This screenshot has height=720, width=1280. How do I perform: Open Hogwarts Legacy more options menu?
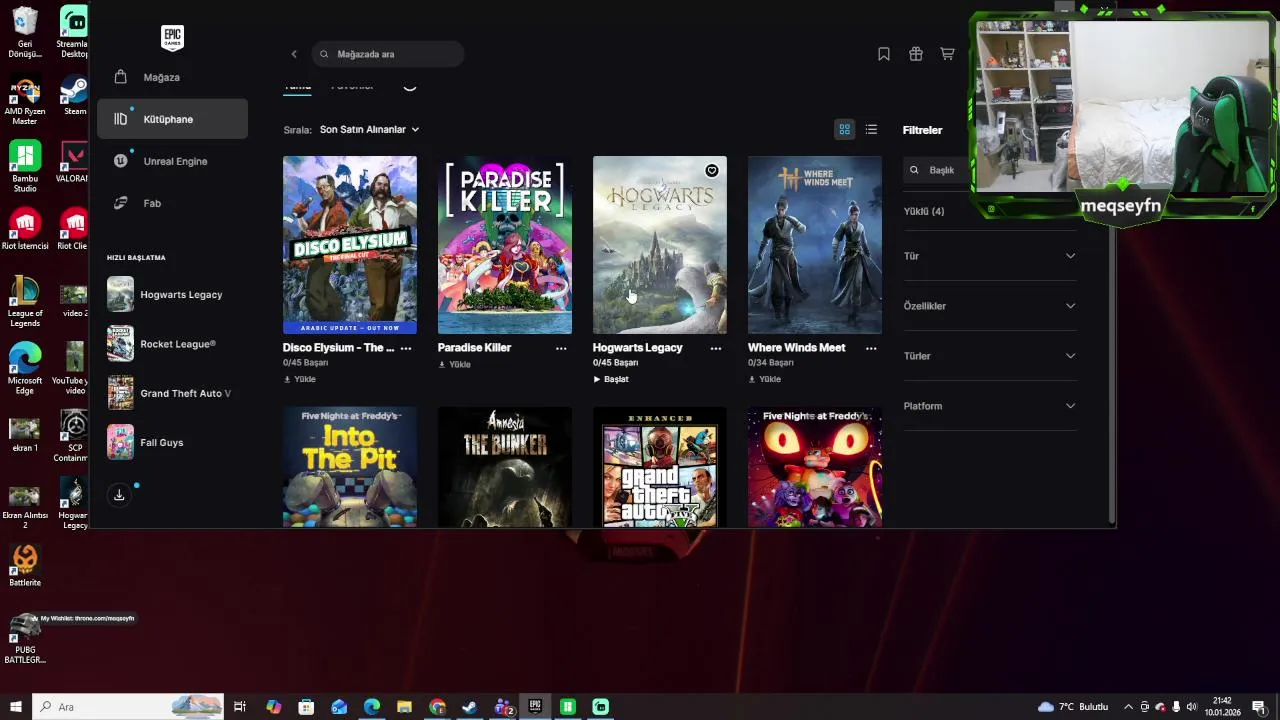point(716,348)
